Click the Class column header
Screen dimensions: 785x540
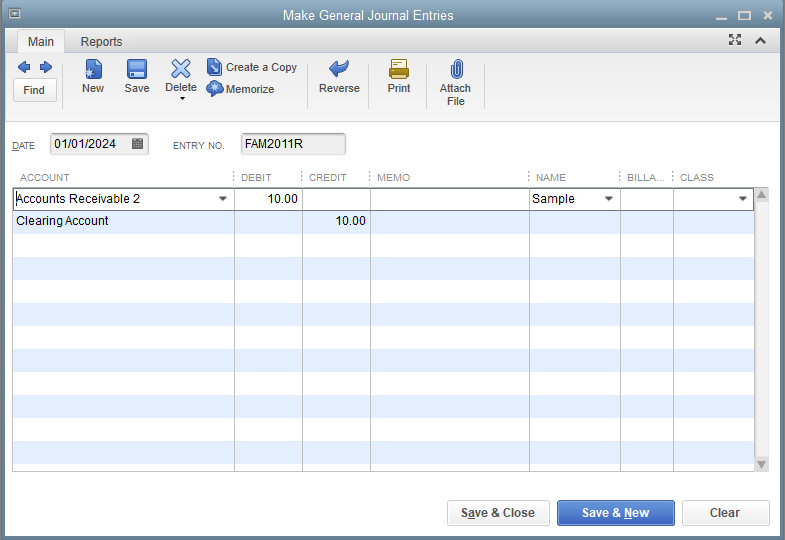click(697, 177)
